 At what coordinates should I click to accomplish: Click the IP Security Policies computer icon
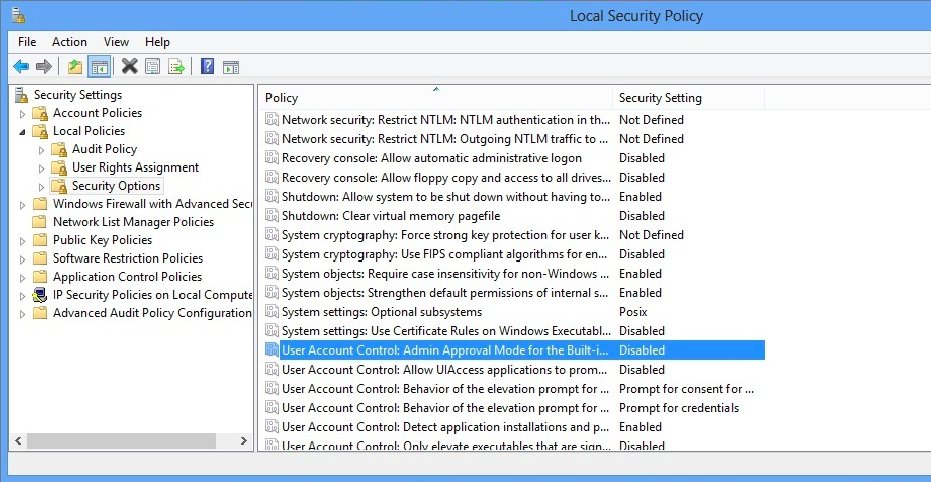(40, 295)
